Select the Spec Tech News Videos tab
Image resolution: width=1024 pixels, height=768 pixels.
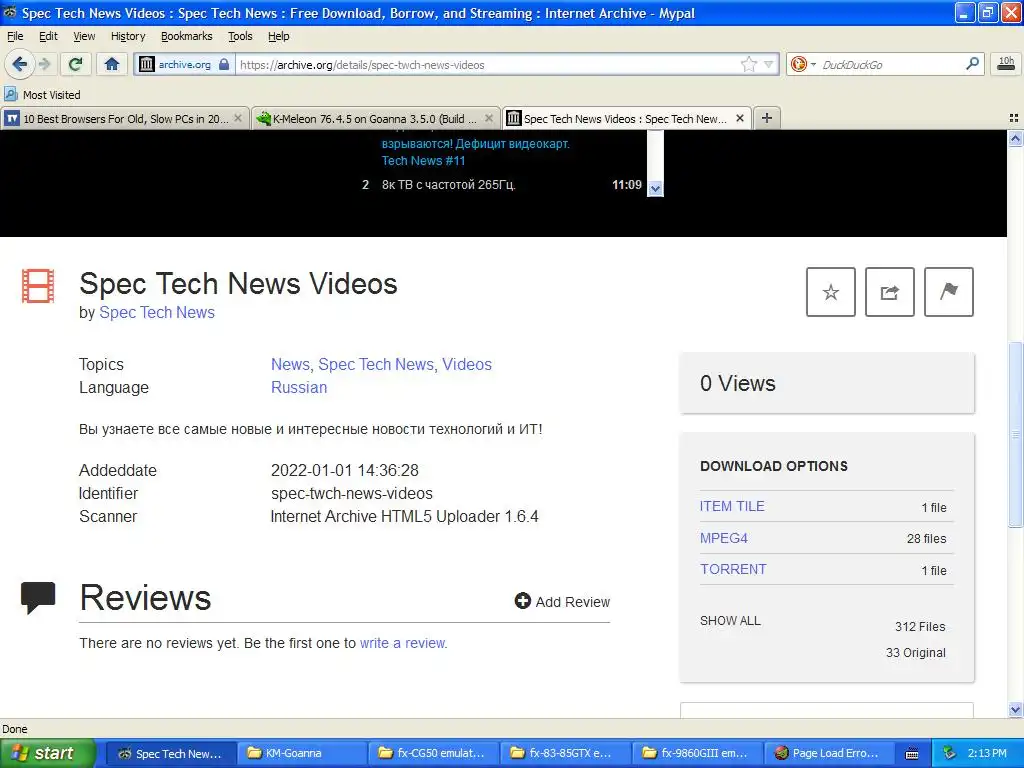(x=626, y=118)
